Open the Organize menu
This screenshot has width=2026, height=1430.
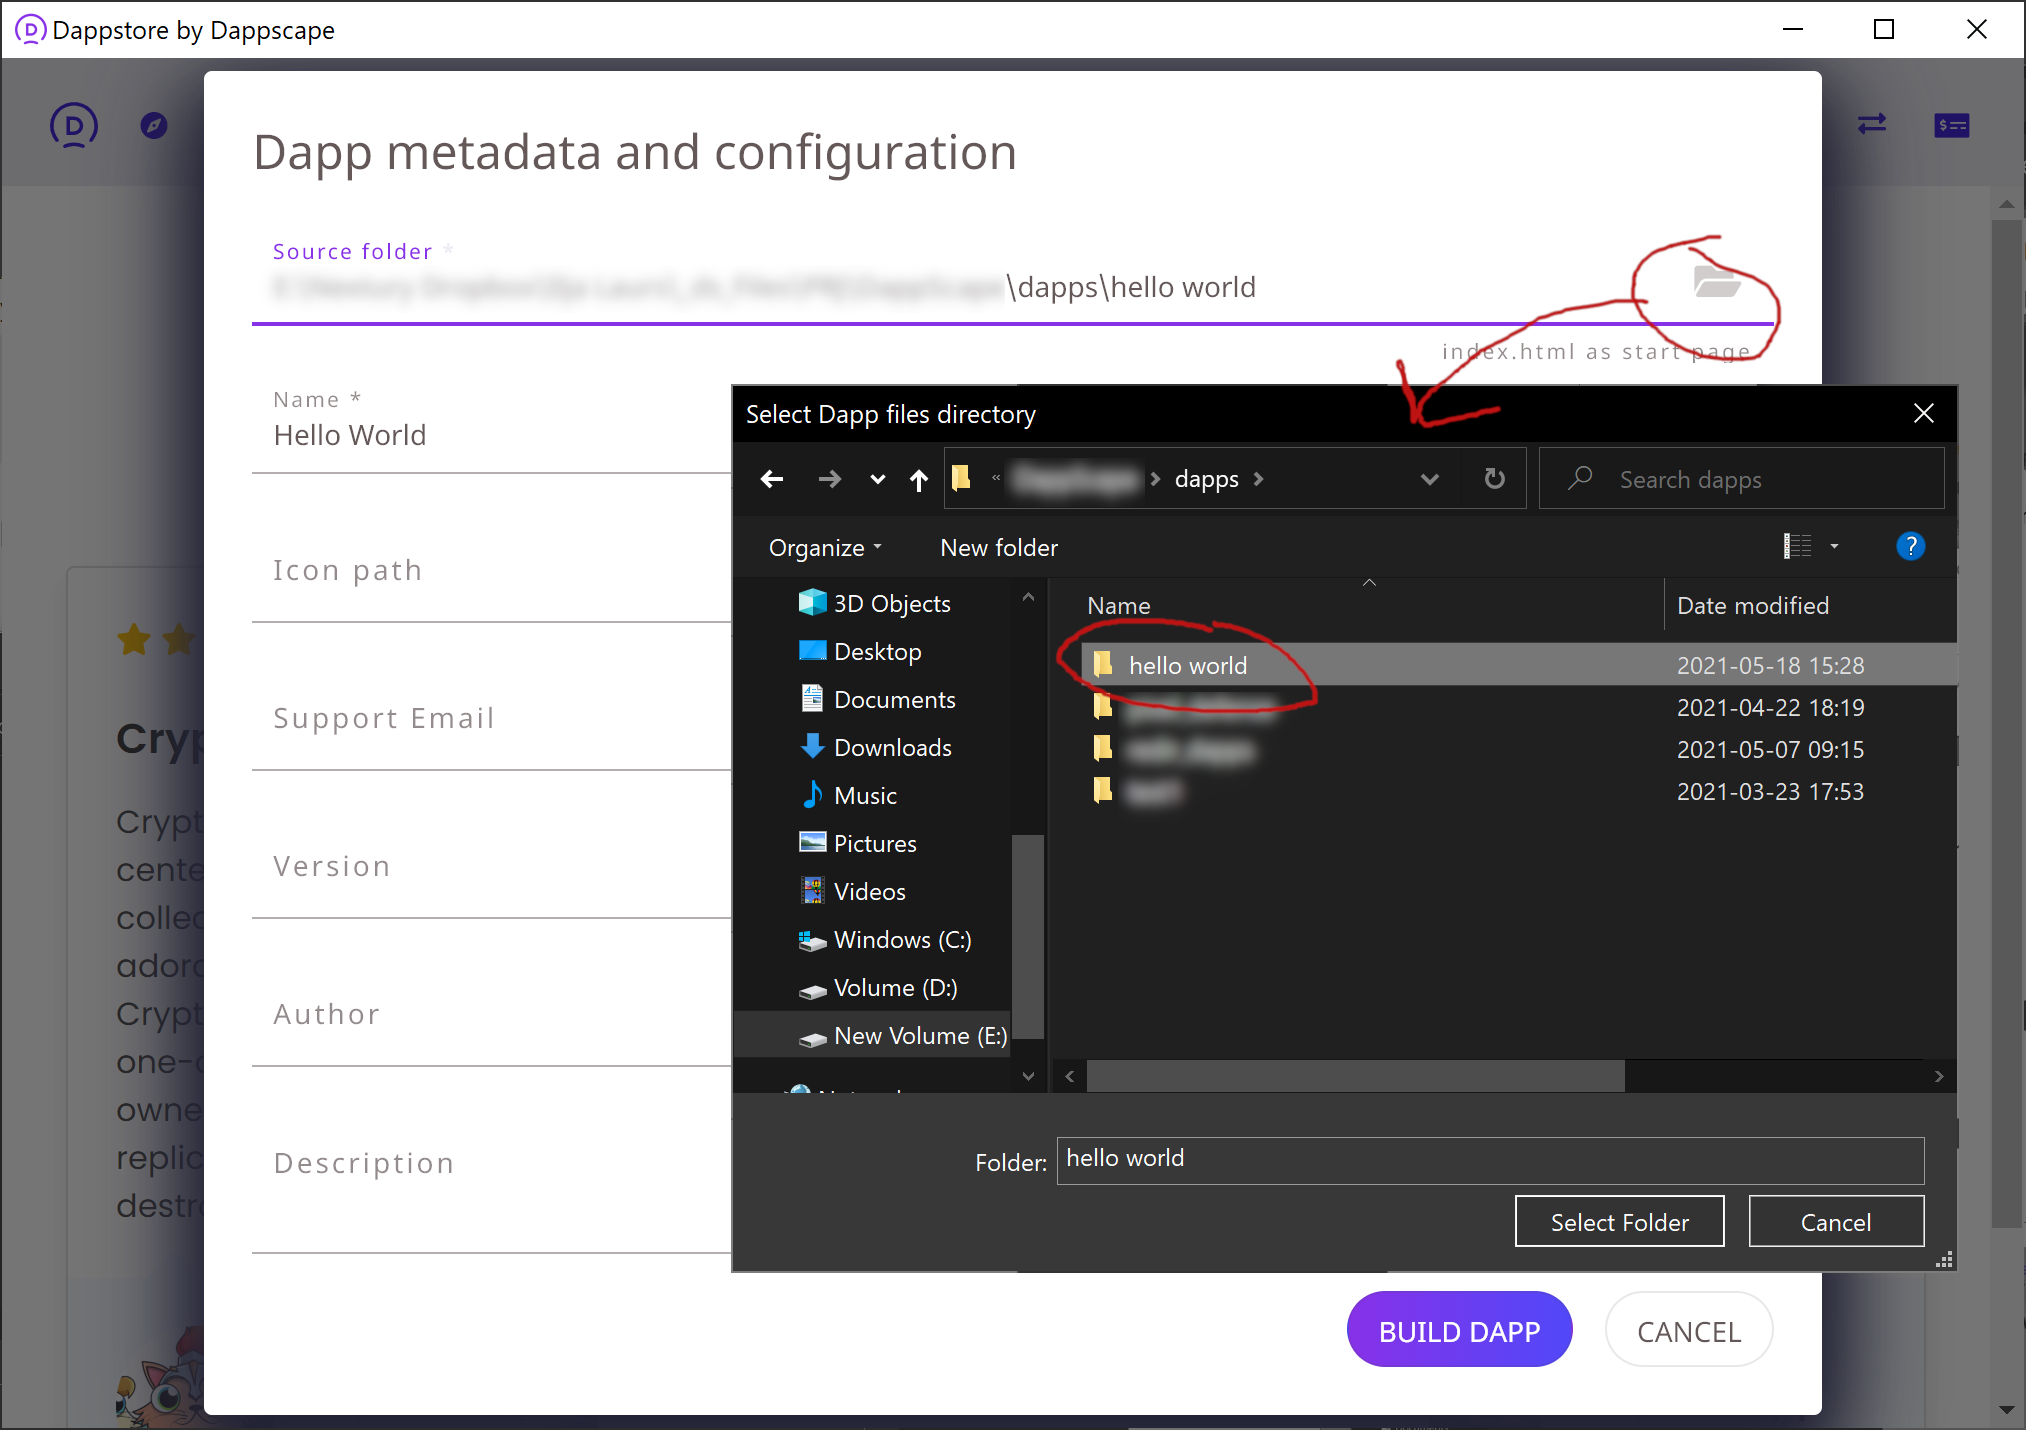(x=826, y=548)
